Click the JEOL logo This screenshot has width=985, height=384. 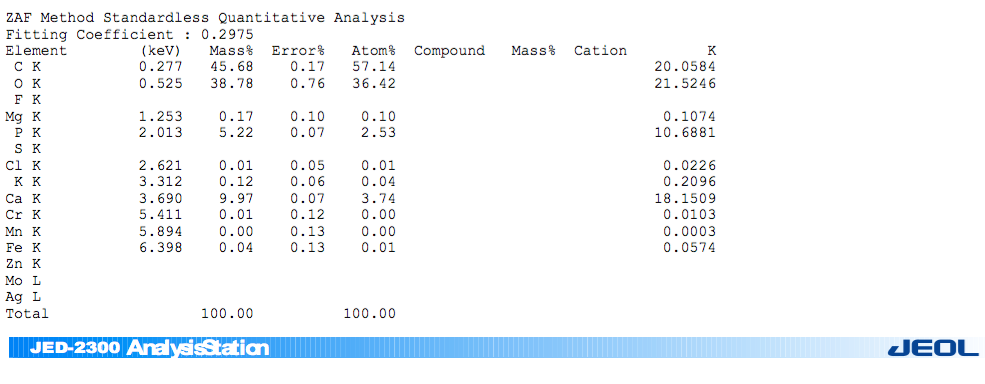(933, 348)
